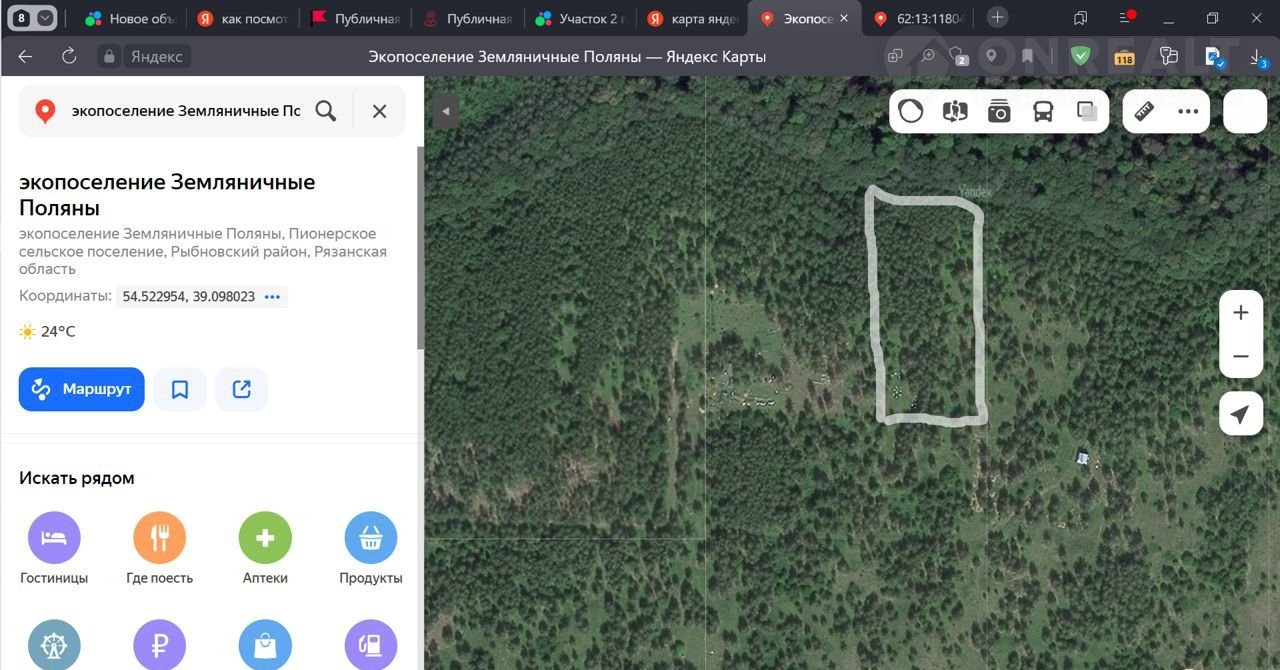Open map photos via camera icon
The width and height of the screenshot is (1280, 670).
(999, 111)
